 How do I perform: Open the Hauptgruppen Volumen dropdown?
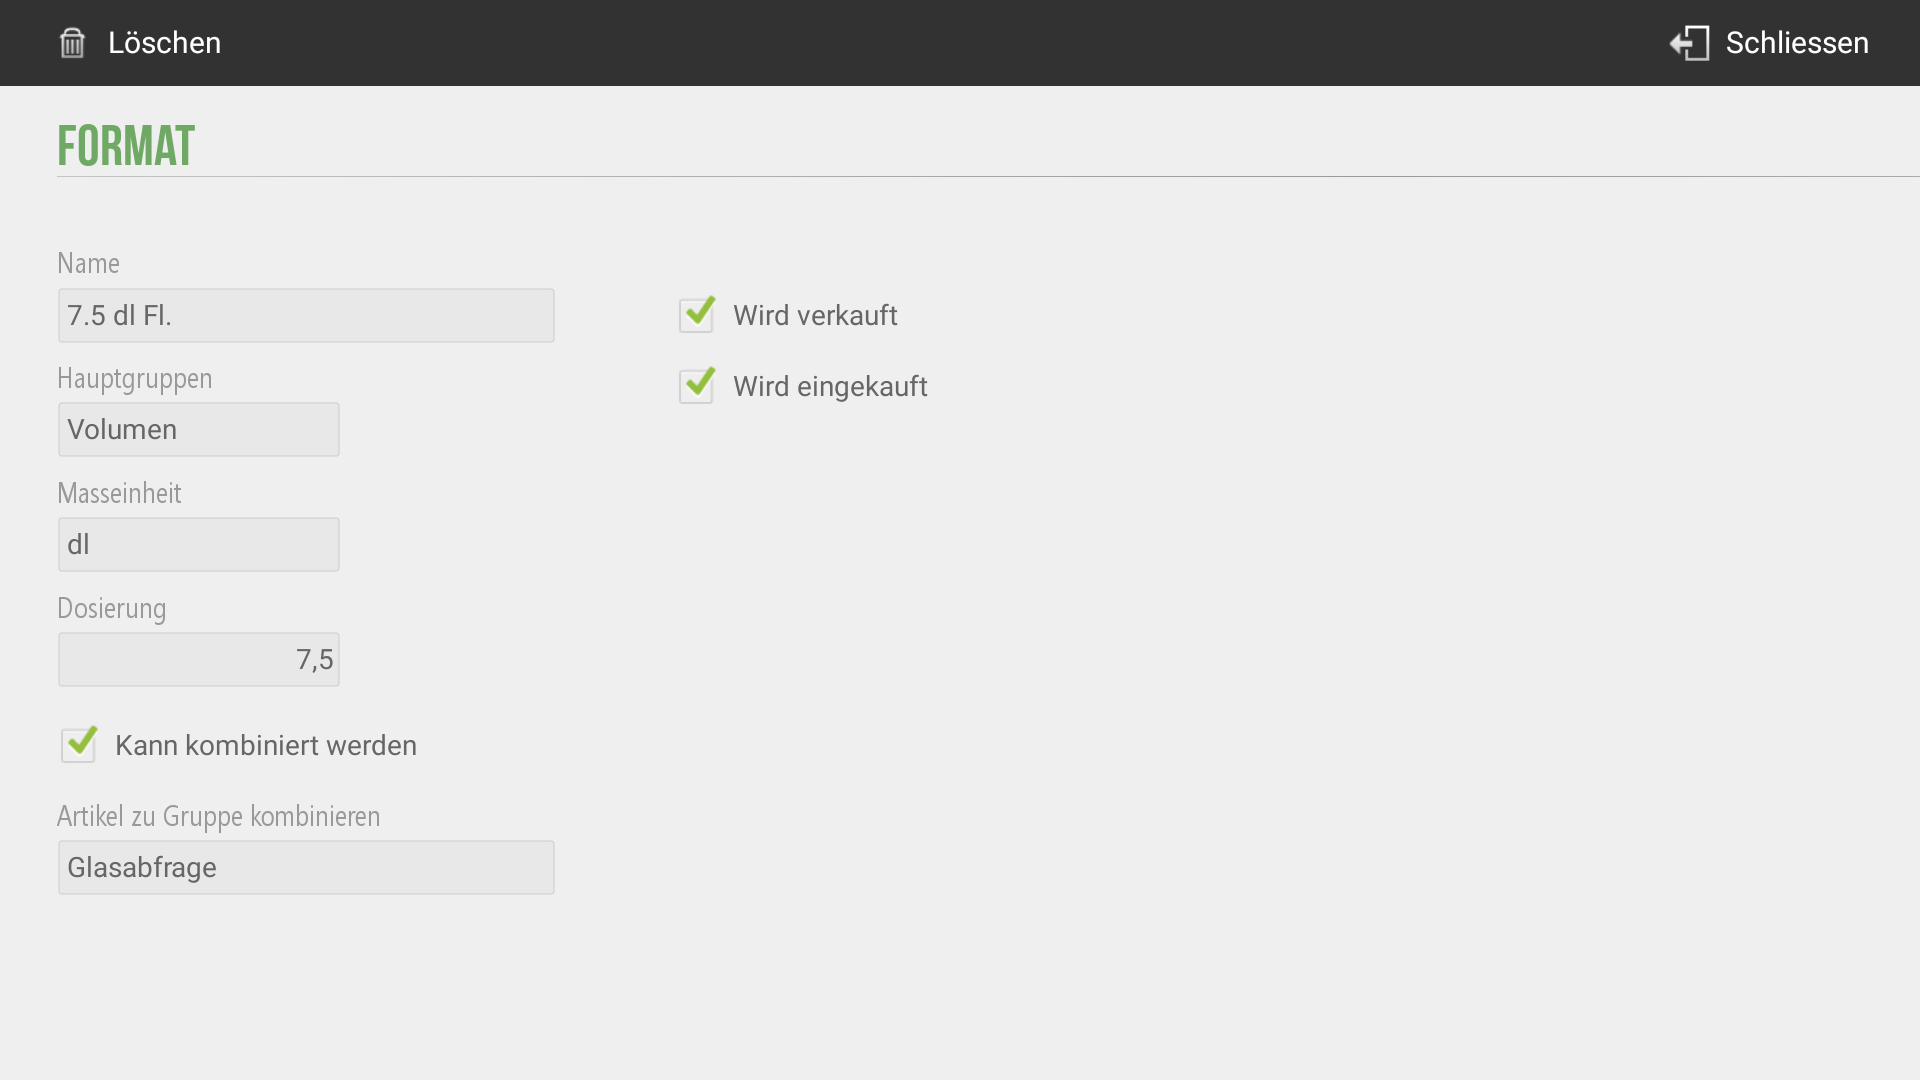tap(199, 430)
